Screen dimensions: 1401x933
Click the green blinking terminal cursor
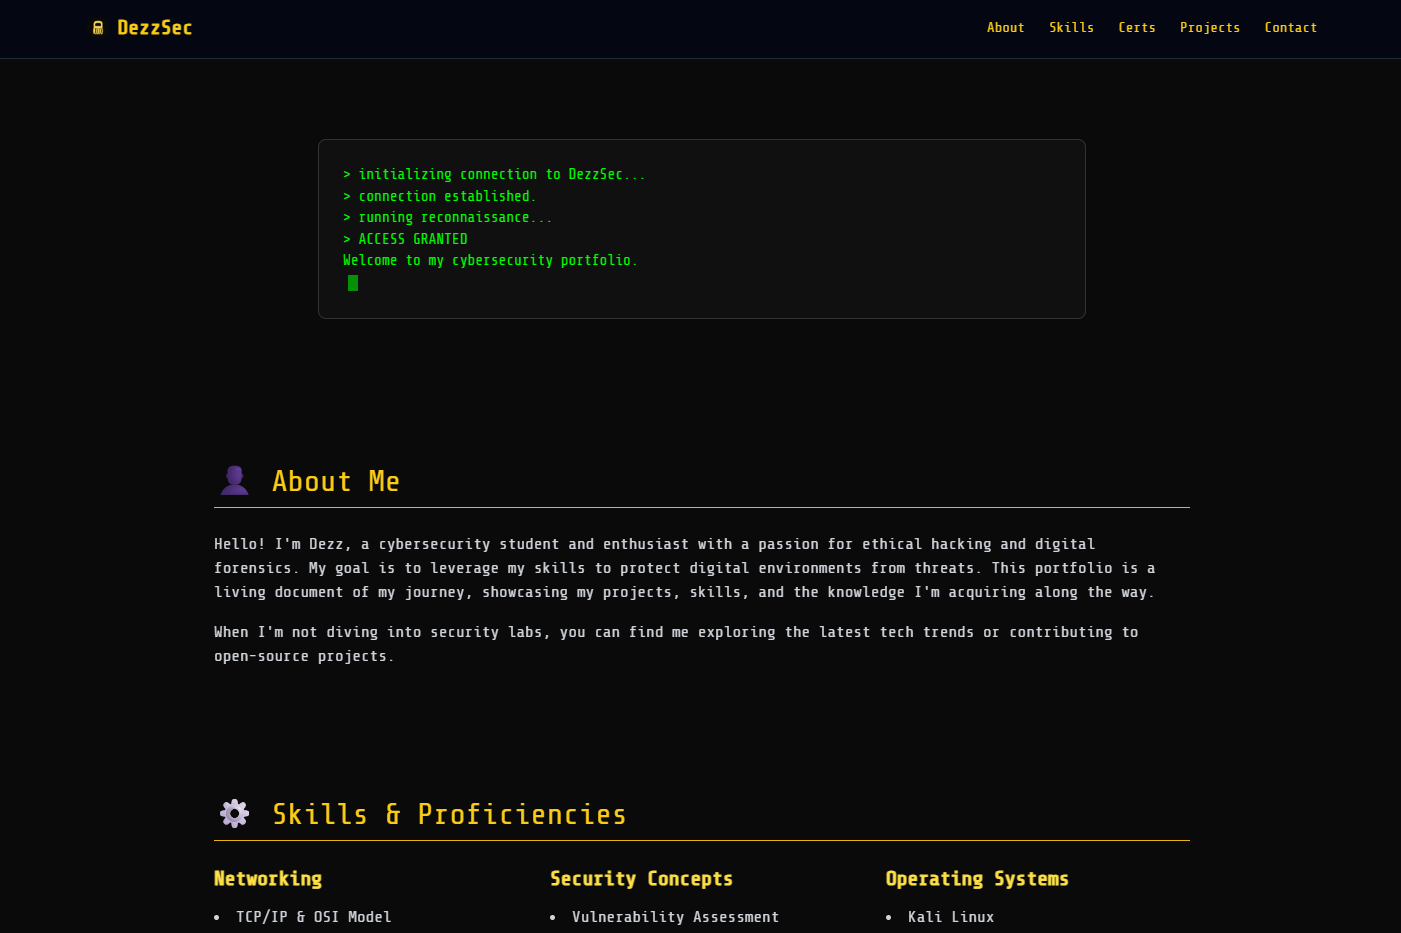pos(352,283)
